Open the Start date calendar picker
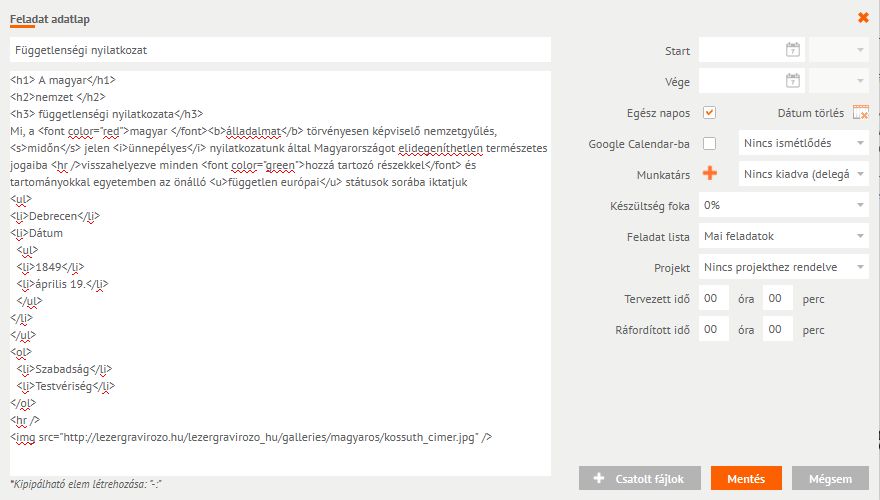 pos(792,50)
